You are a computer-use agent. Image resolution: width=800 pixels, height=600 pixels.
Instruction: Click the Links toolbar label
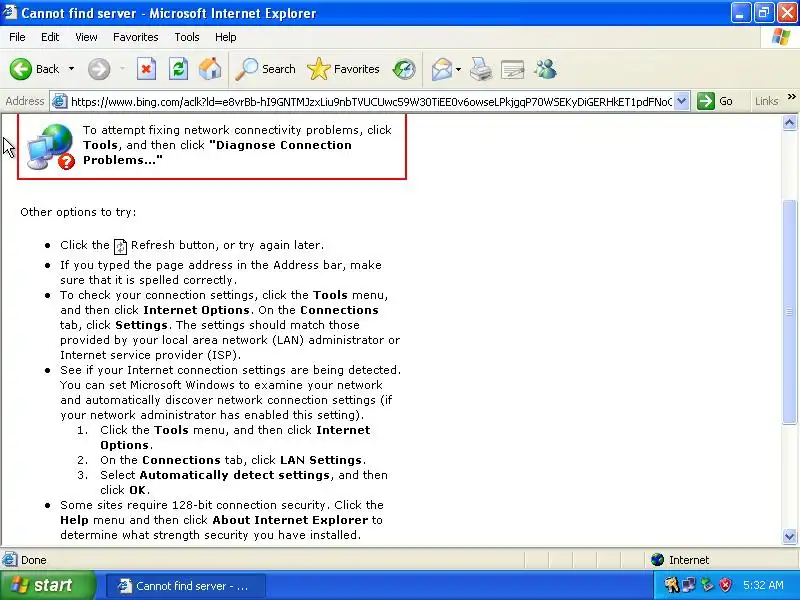click(x=766, y=101)
